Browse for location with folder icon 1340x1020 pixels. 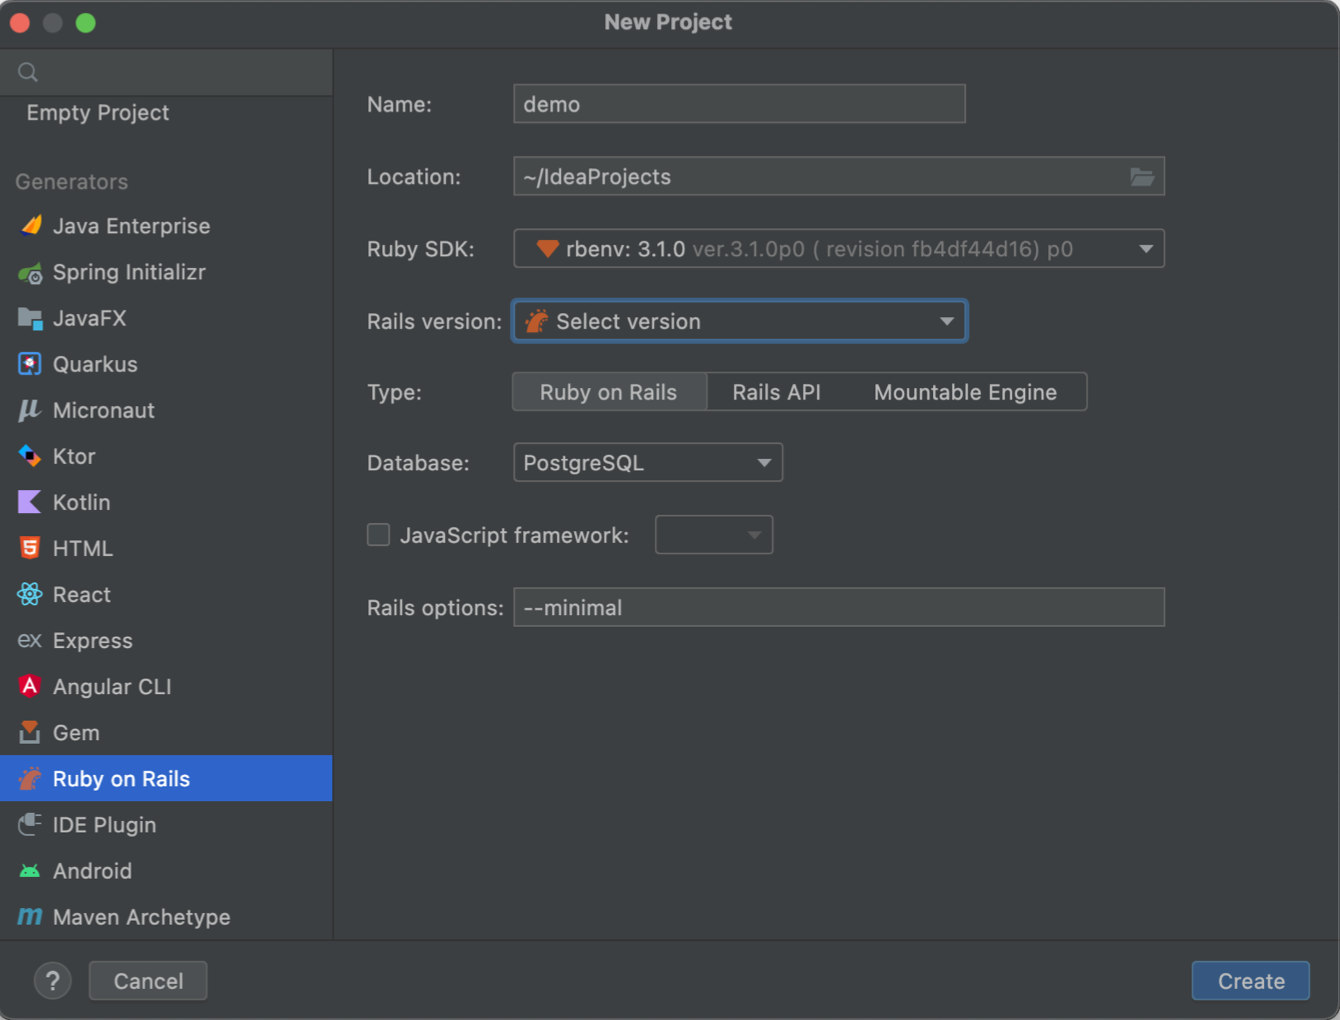pyautogui.click(x=1142, y=177)
